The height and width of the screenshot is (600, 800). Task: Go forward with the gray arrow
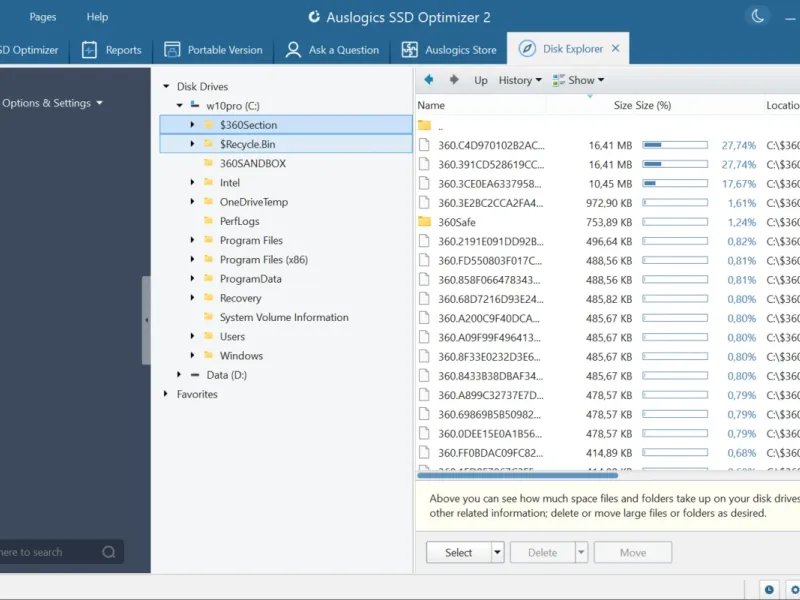pos(454,80)
